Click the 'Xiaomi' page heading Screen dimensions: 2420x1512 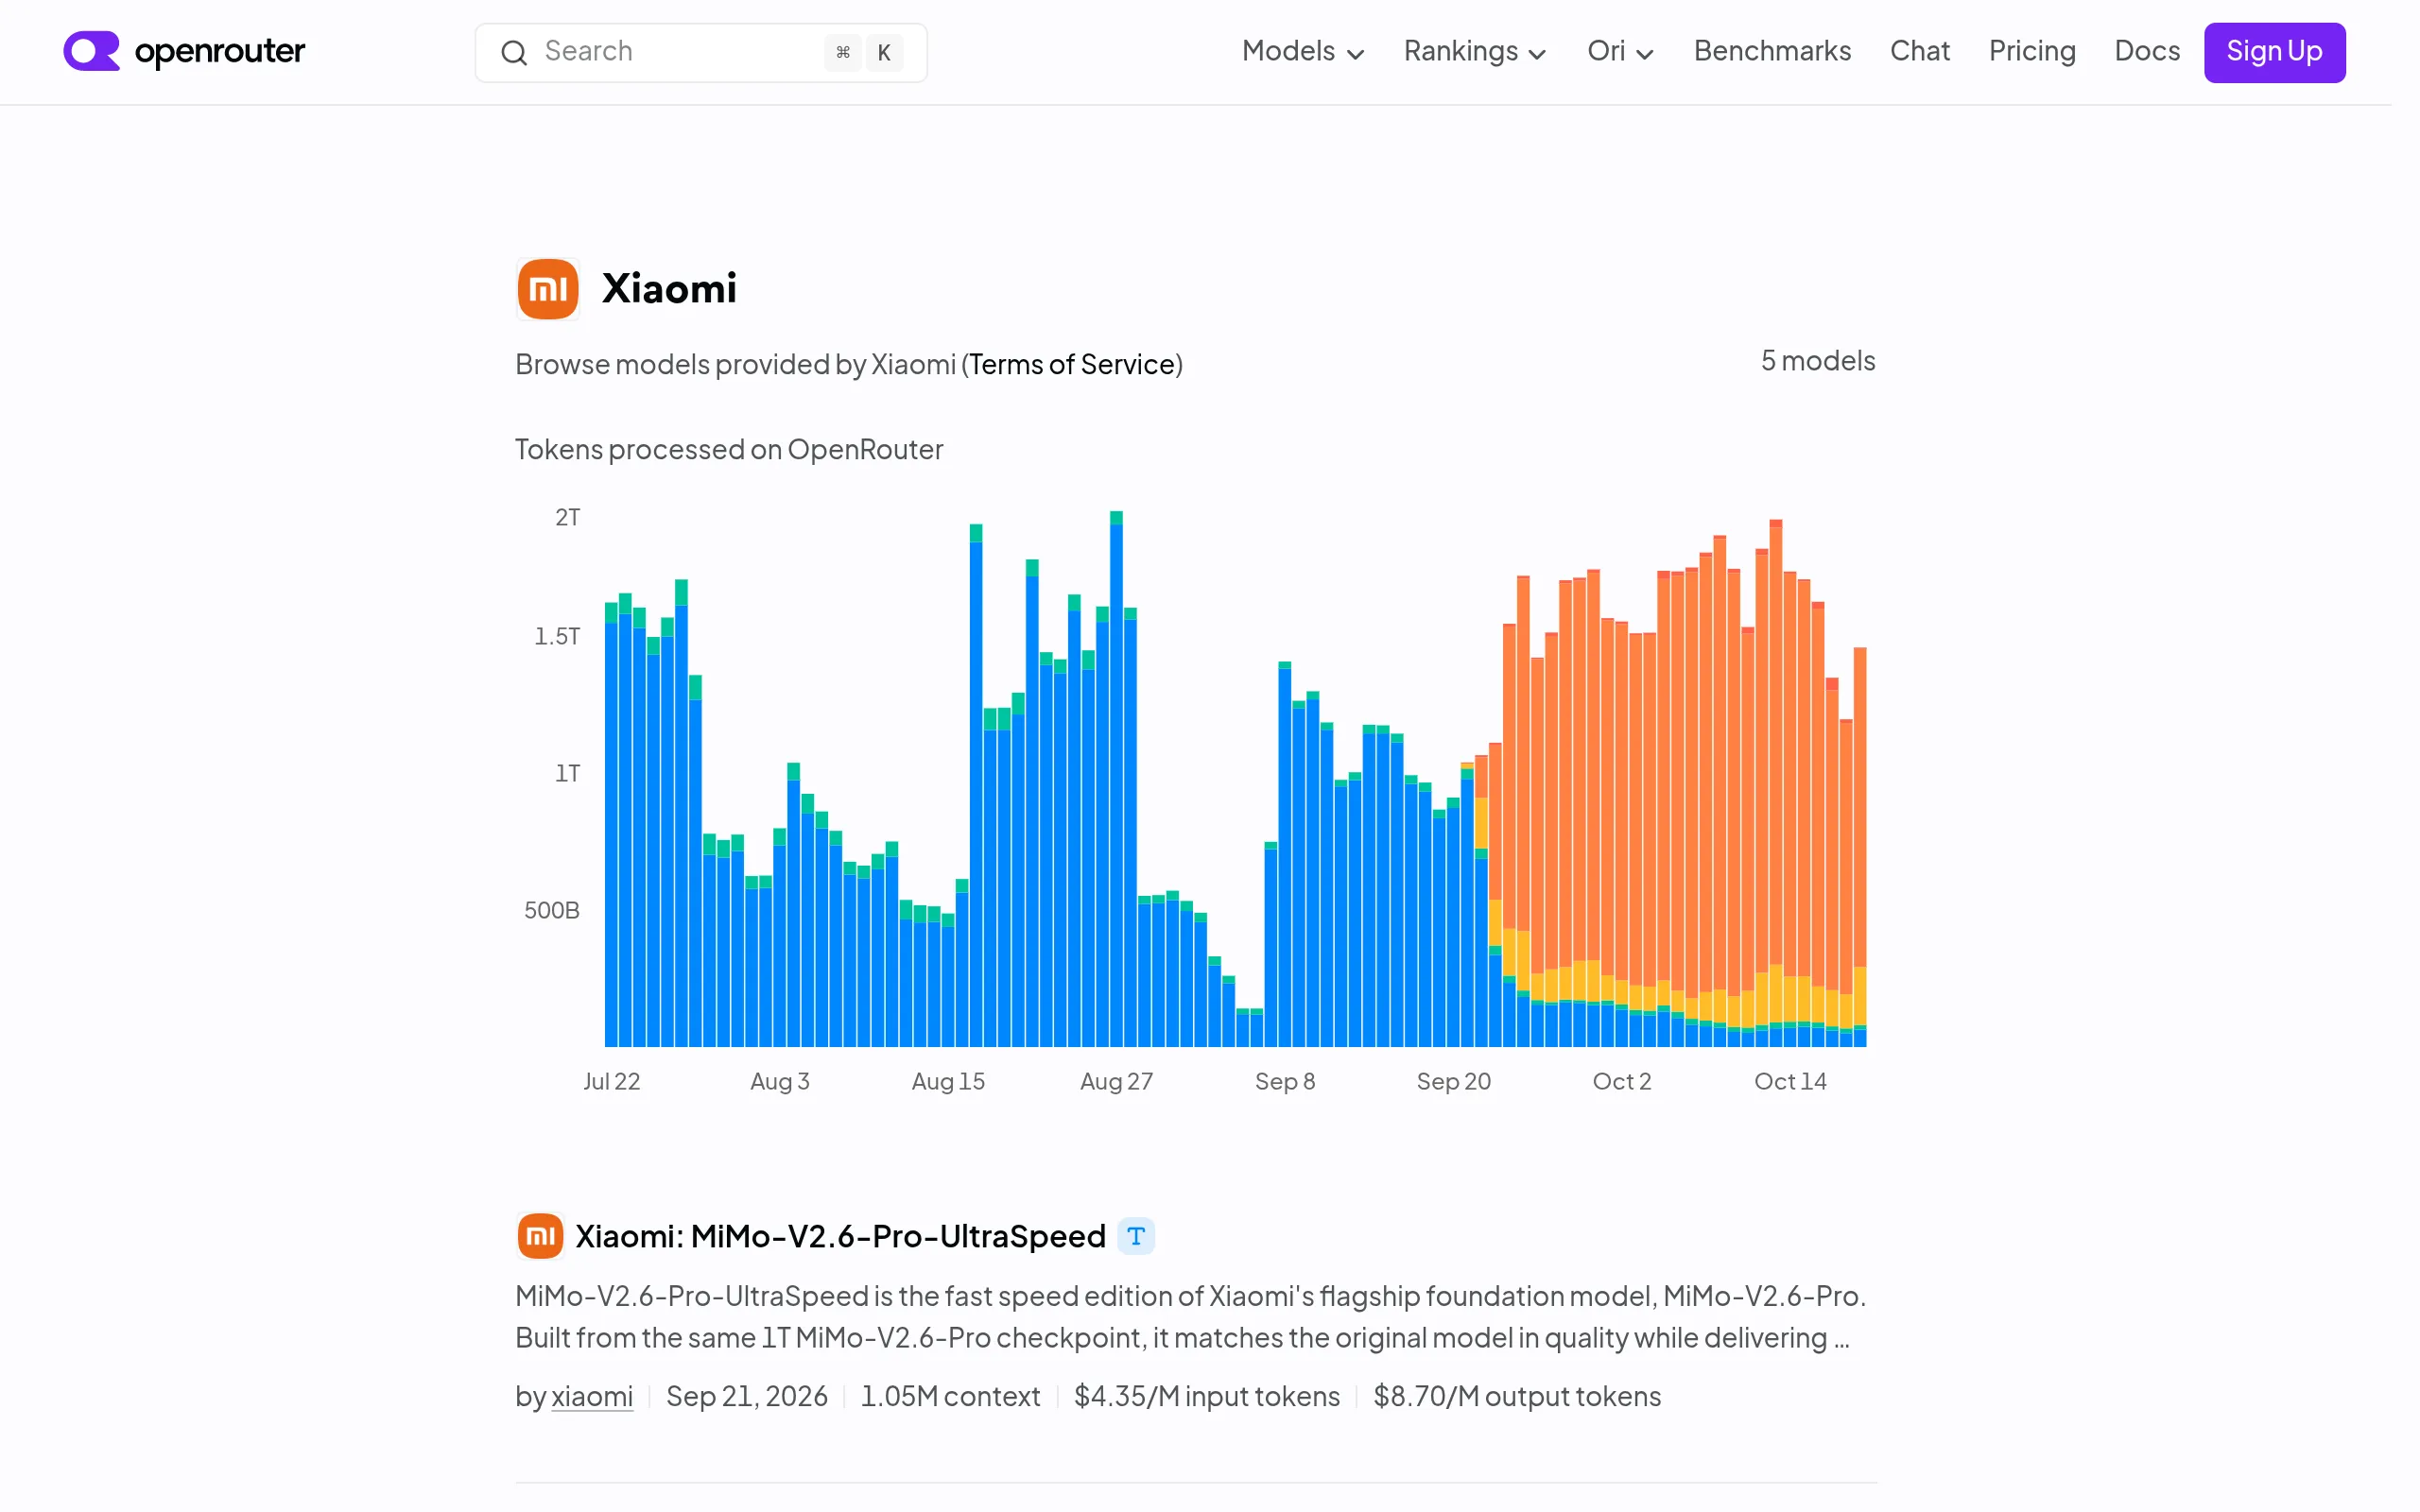pyautogui.click(x=669, y=289)
